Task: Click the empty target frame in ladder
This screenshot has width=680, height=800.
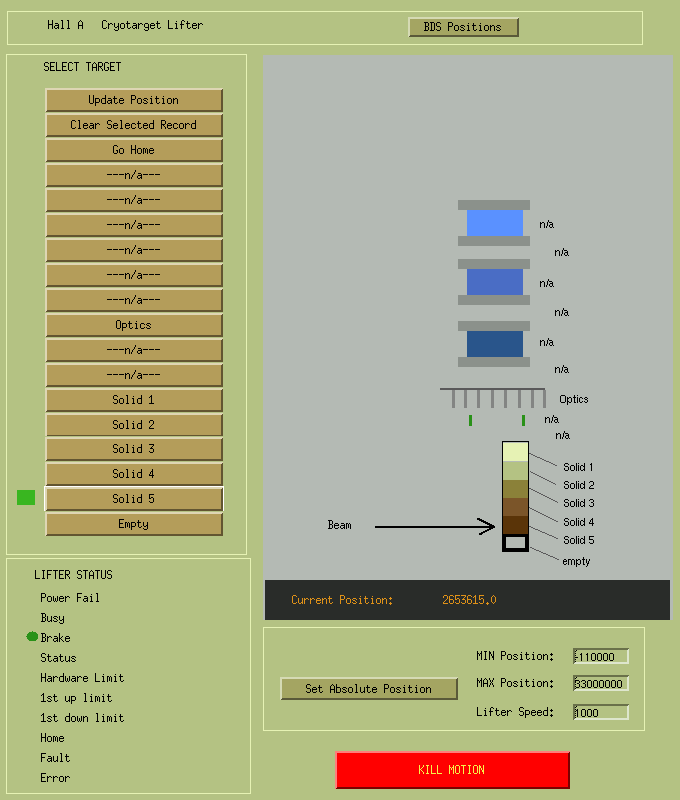Action: [x=515, y=543]
